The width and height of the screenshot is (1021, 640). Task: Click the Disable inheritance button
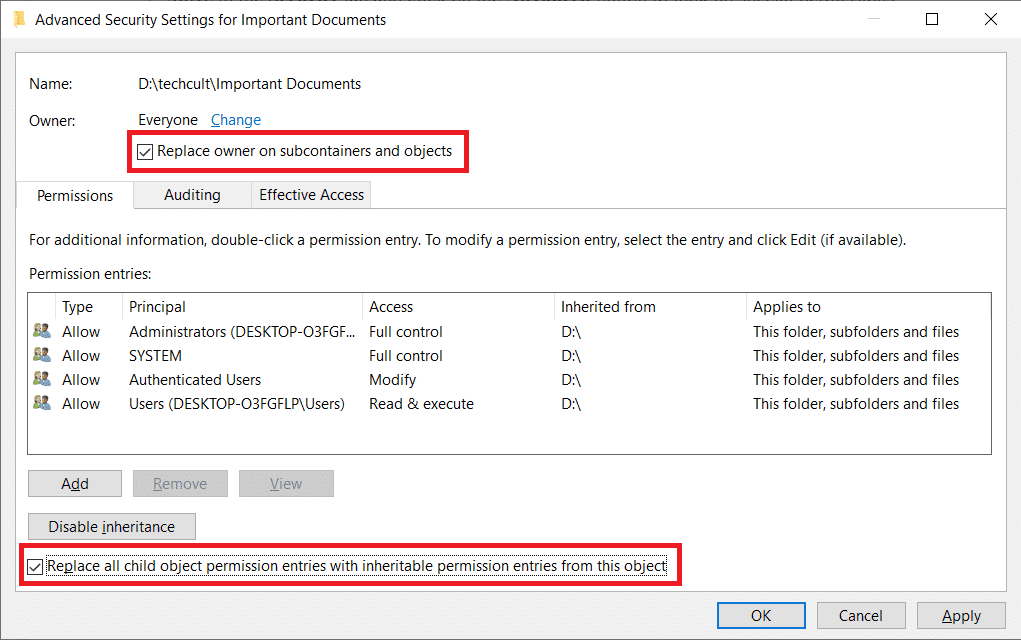tap(111, 527)
